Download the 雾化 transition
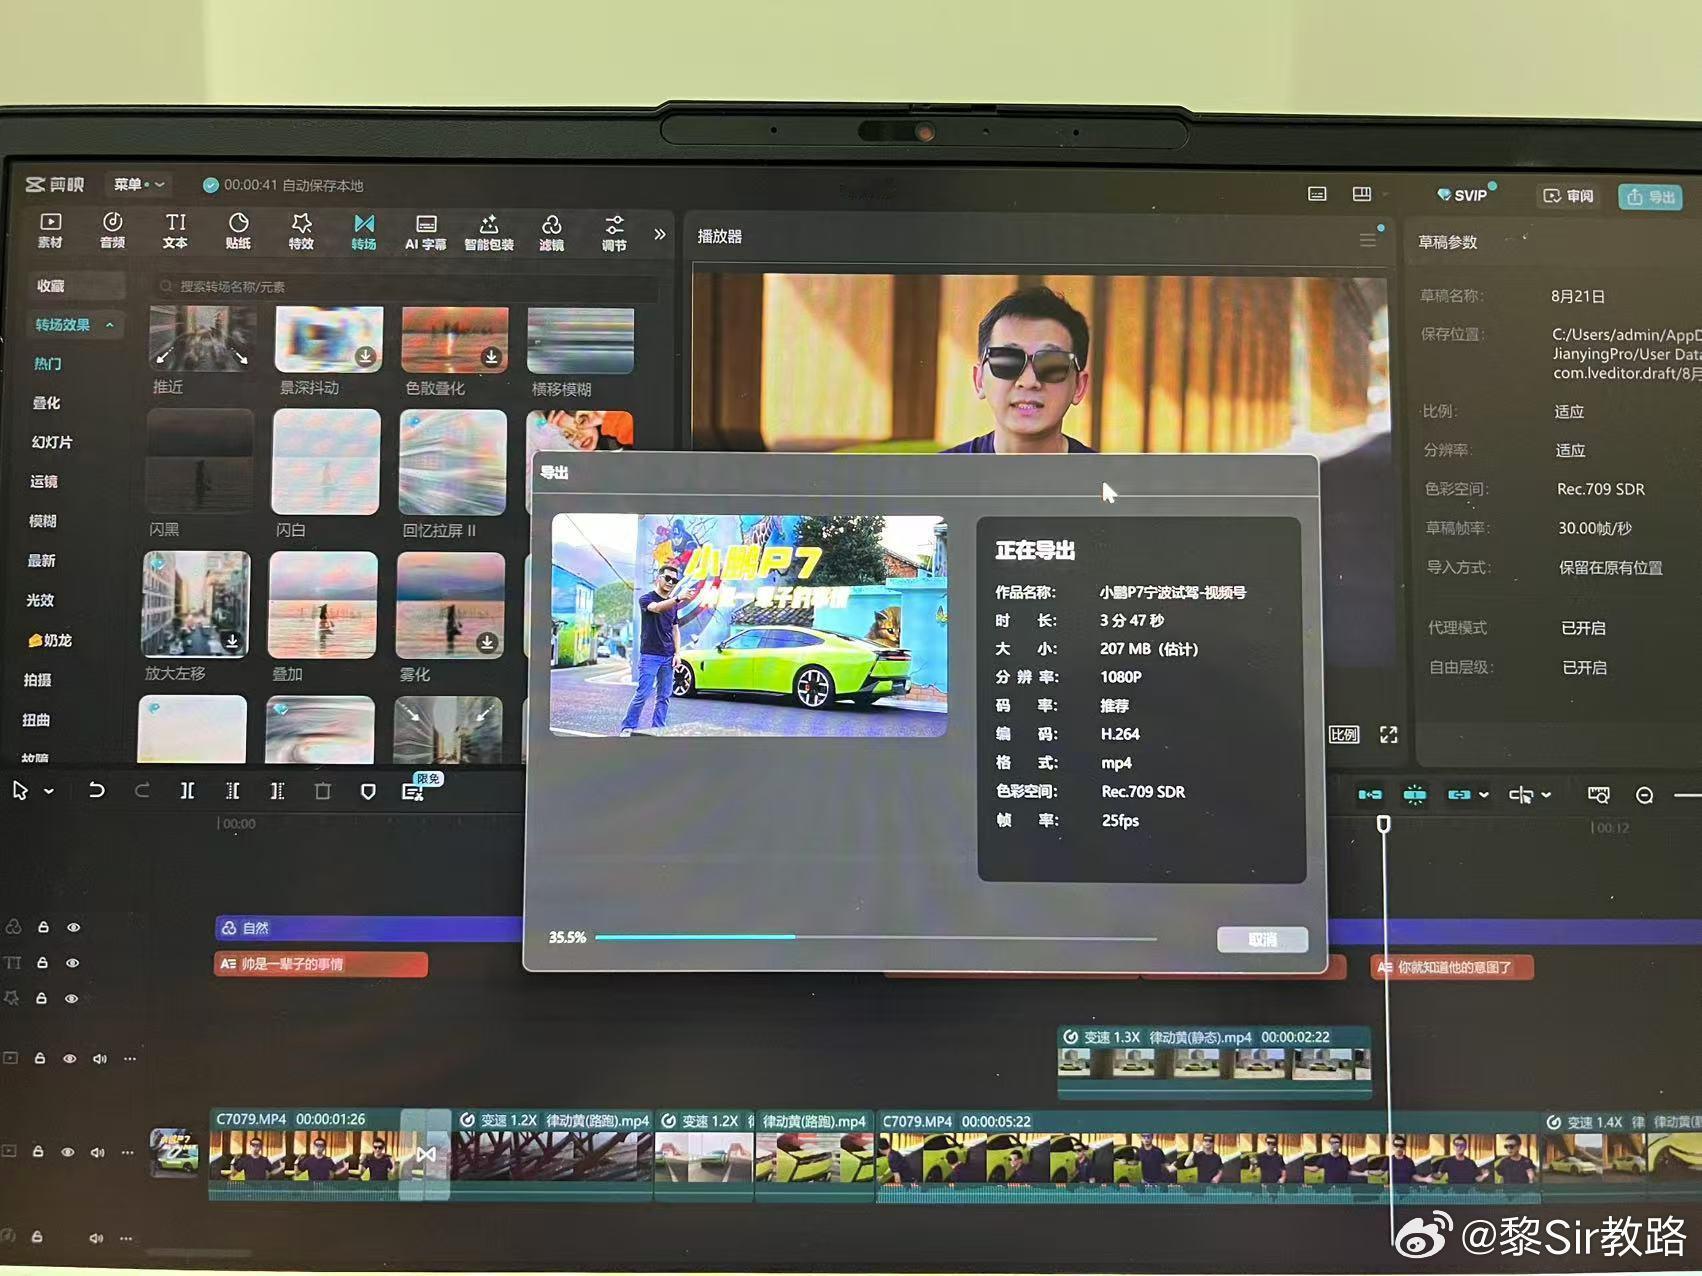1702x1276 pixels. pyautogui.click(x=487, y=642)
